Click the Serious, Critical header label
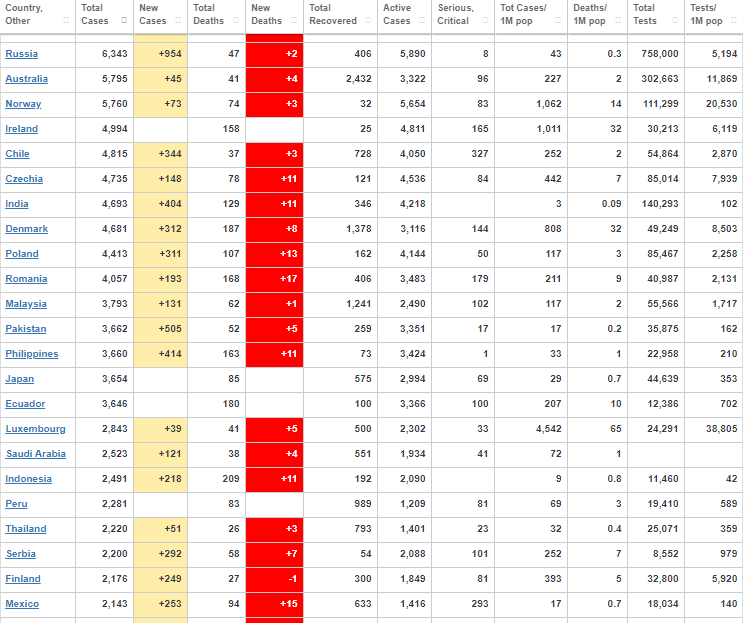744x623 pixels. pos(456,14)
